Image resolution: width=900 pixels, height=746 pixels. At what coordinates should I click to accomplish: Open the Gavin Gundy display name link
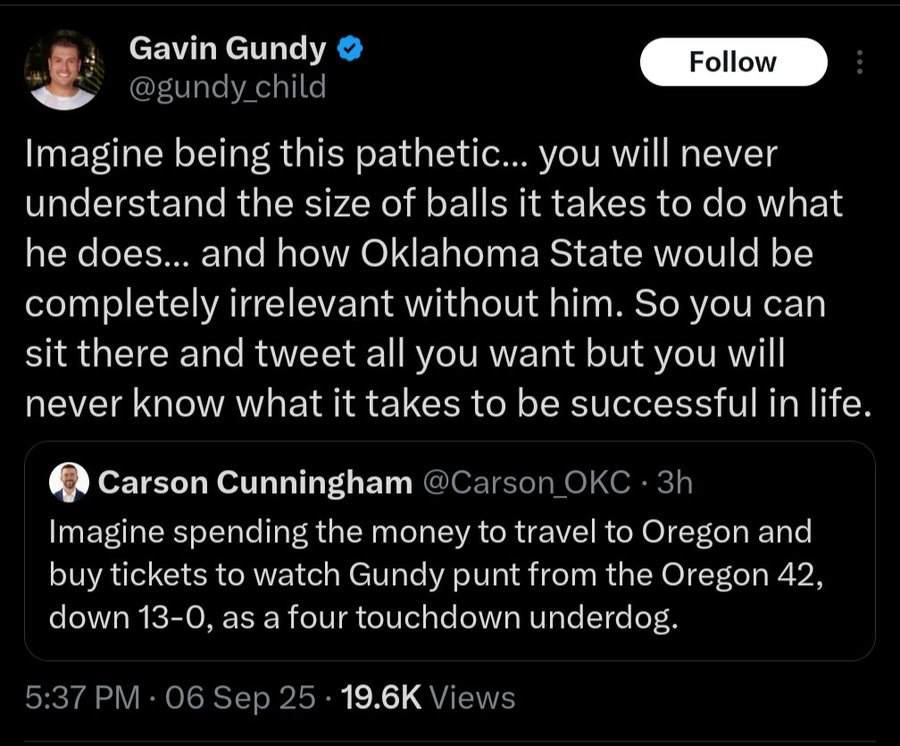click(x=227, y=48)
